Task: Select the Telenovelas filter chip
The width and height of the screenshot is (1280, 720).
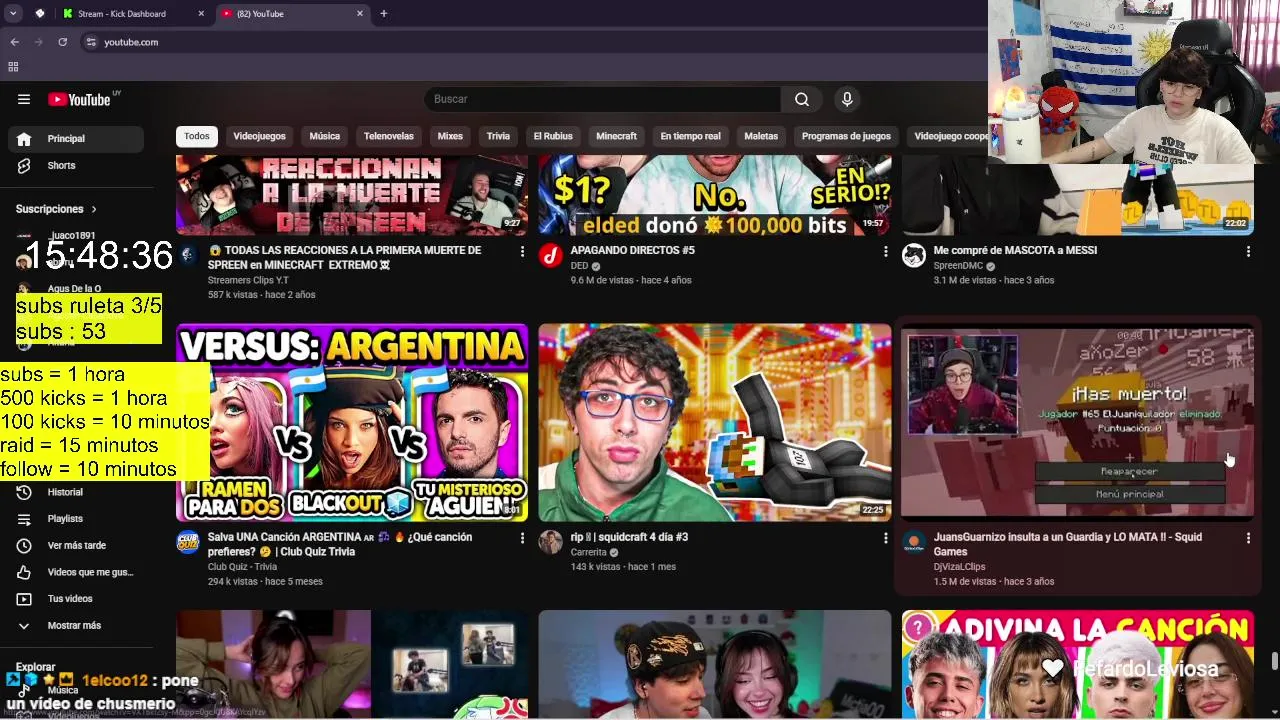Action: pyautogui.click(x=388, y=136)
